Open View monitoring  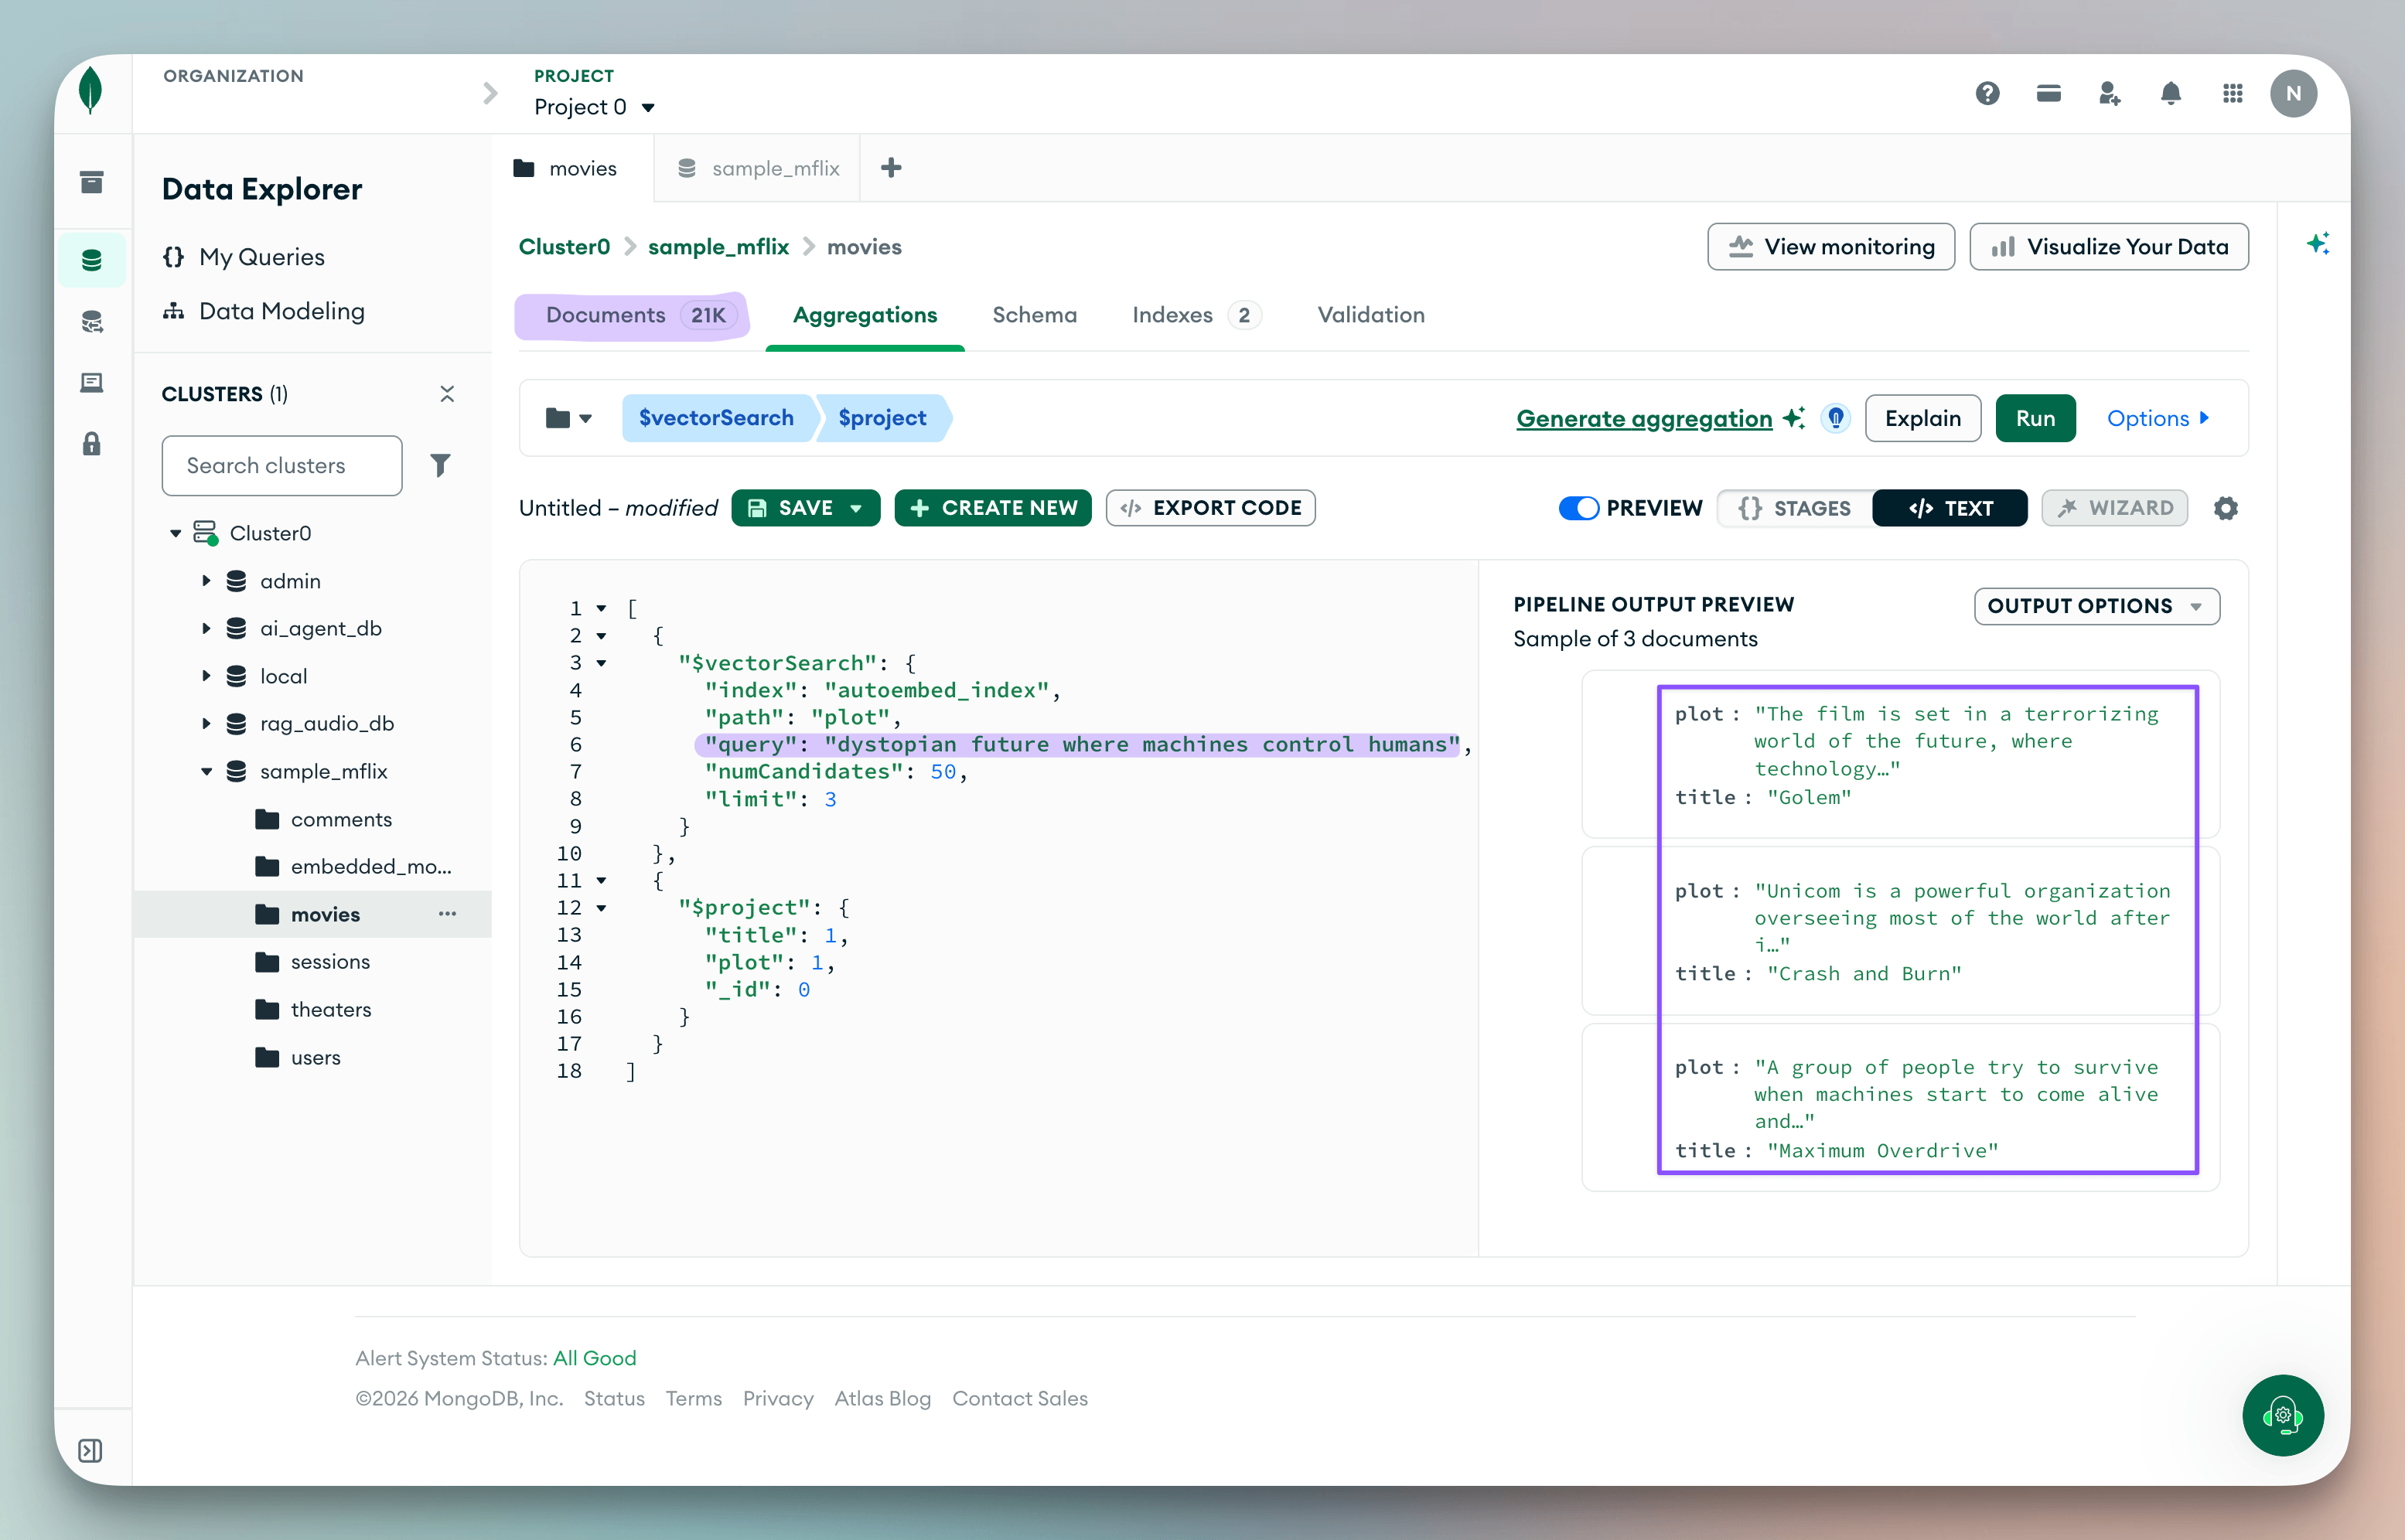(1830, 246)
